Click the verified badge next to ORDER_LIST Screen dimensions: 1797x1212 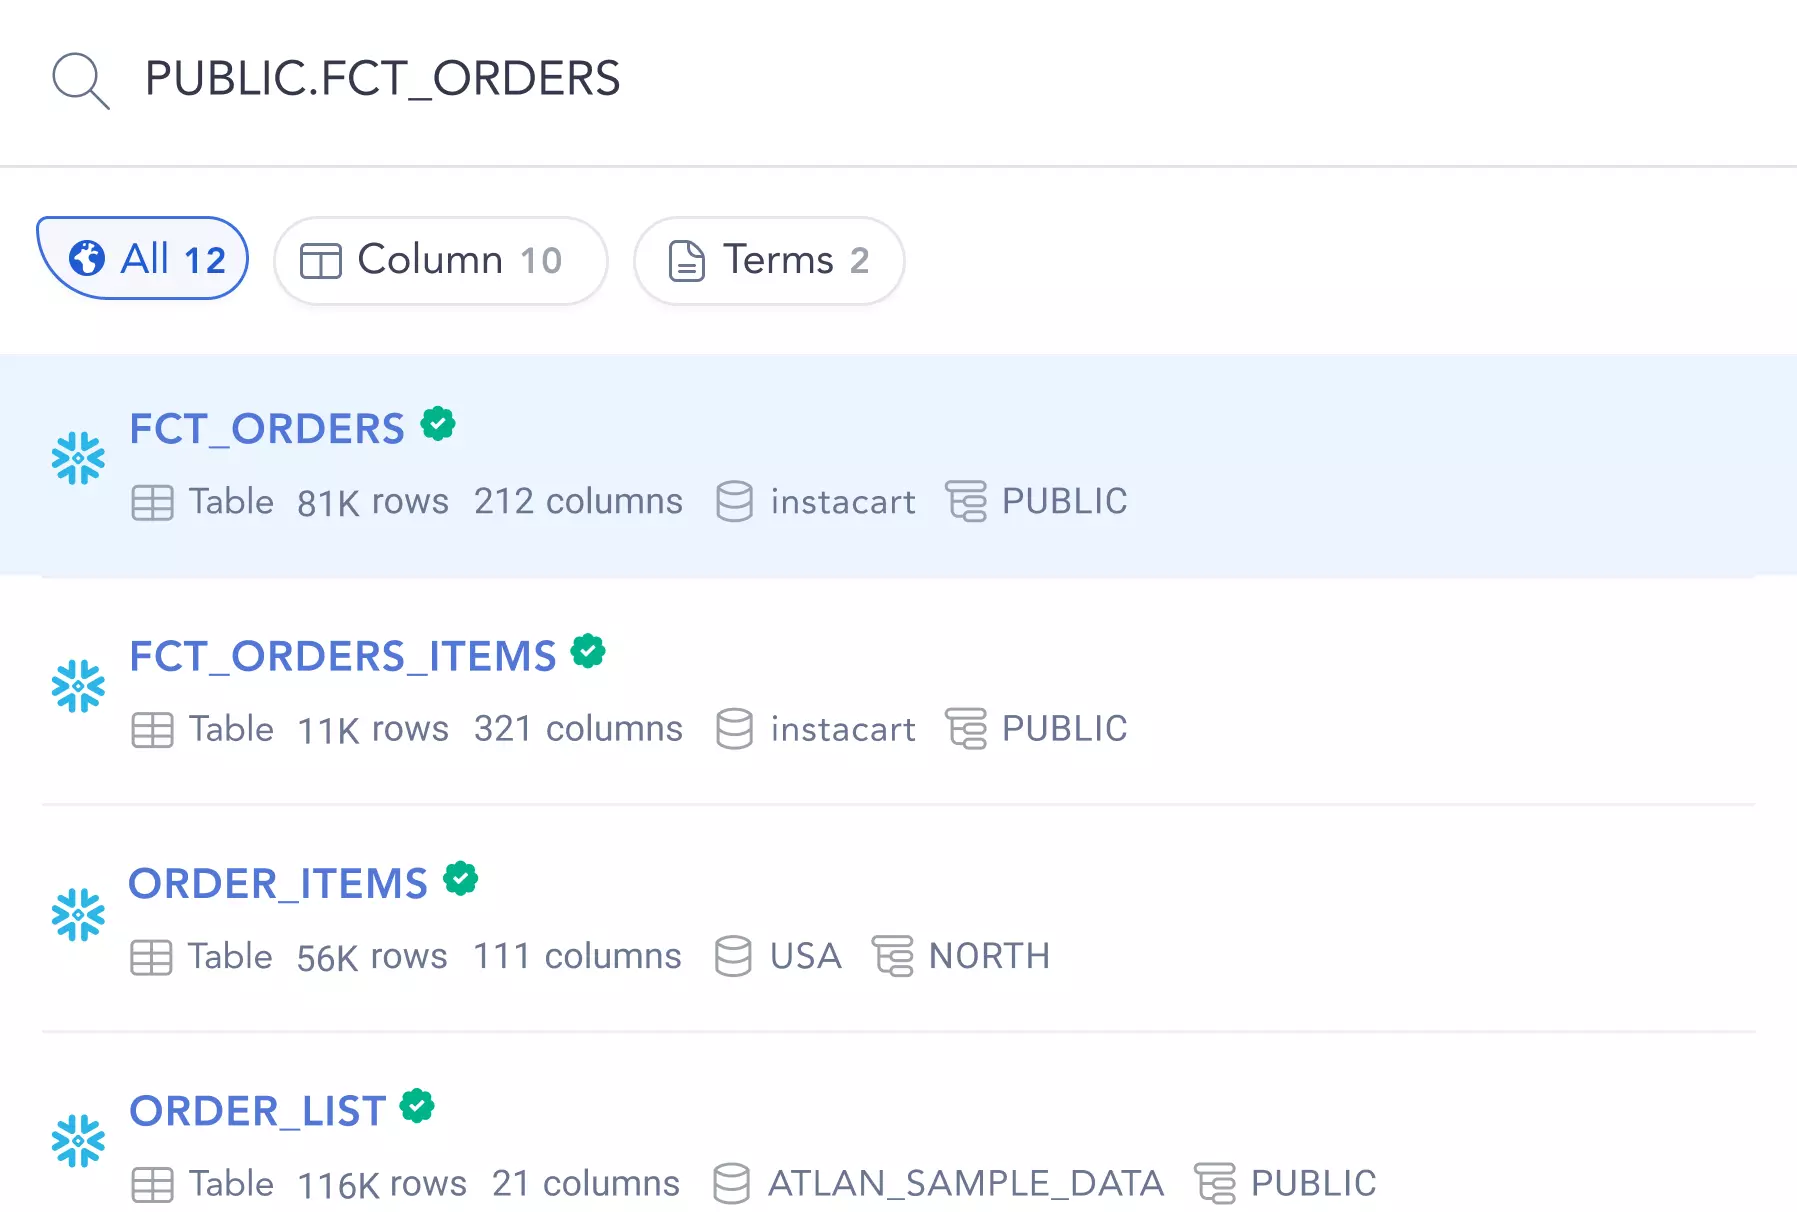pos(417,1106)
